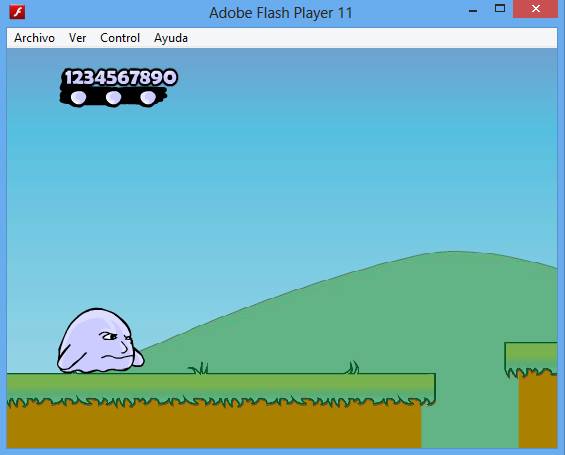Click the first life egg icon
565x455 pixels.
point(78,97)
